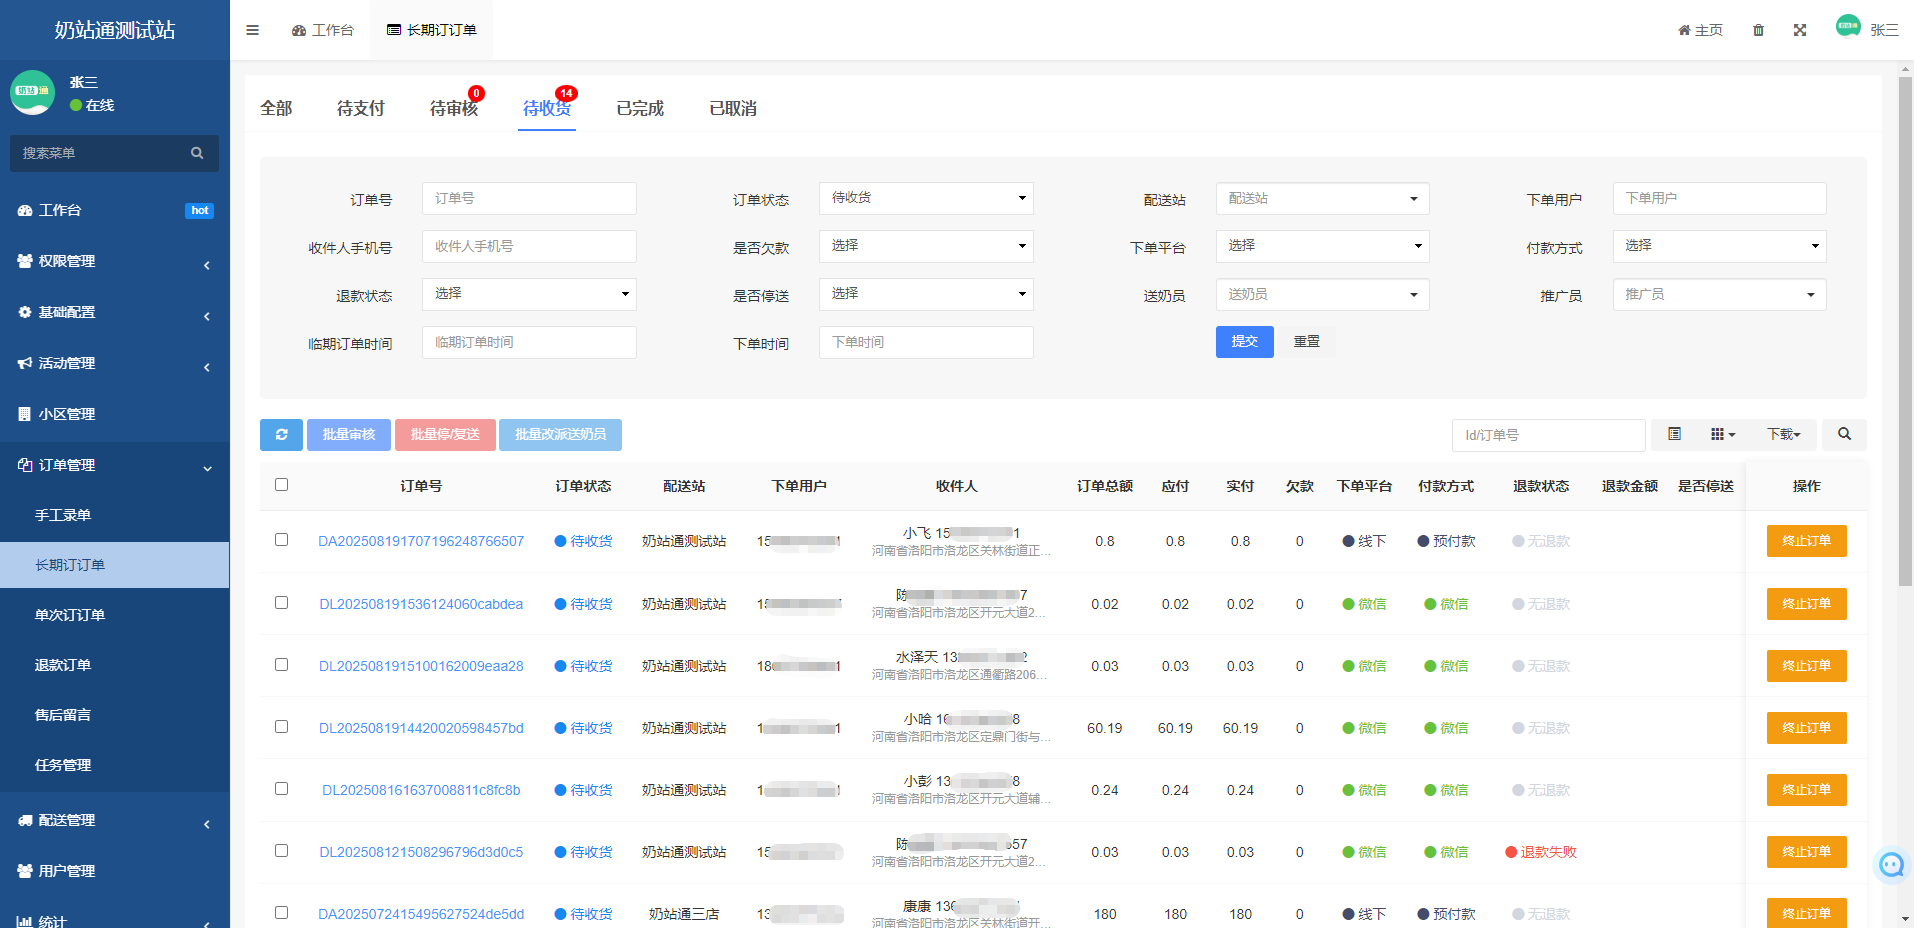The height and width of the screenshot is (928, 1914).
Task: Open the 付款方式 select dropdown
Action: [1718, 246]
